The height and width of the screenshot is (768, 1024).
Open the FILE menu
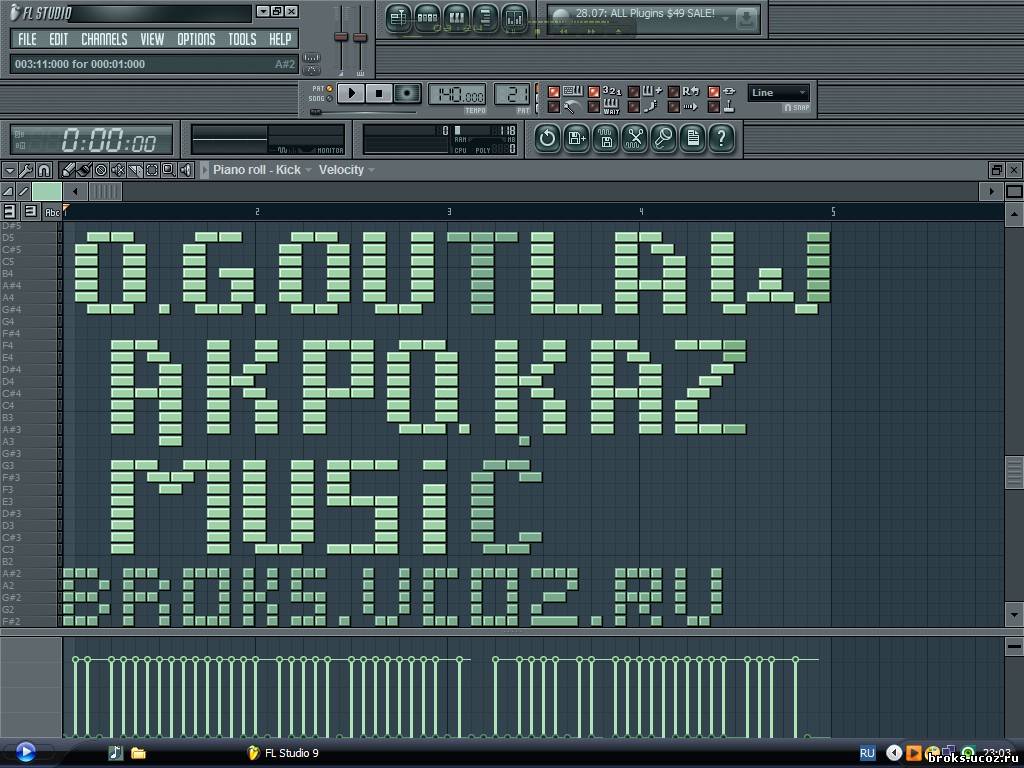27,40
